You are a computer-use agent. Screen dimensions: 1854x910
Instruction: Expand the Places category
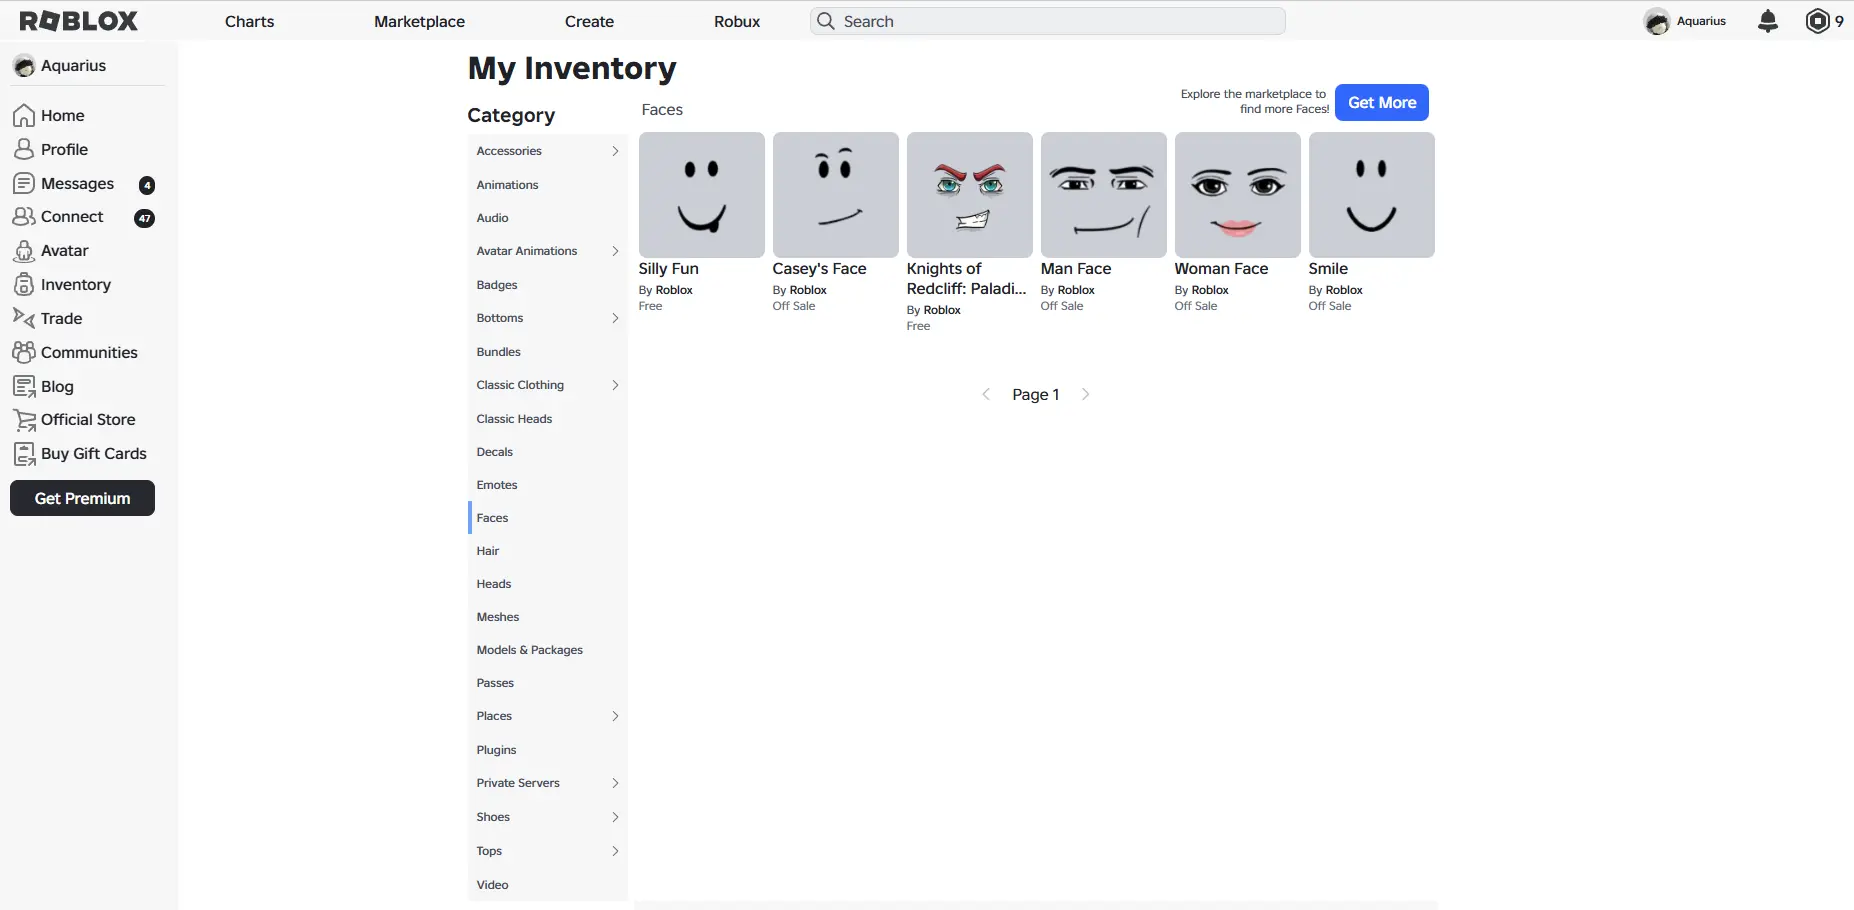615,716
